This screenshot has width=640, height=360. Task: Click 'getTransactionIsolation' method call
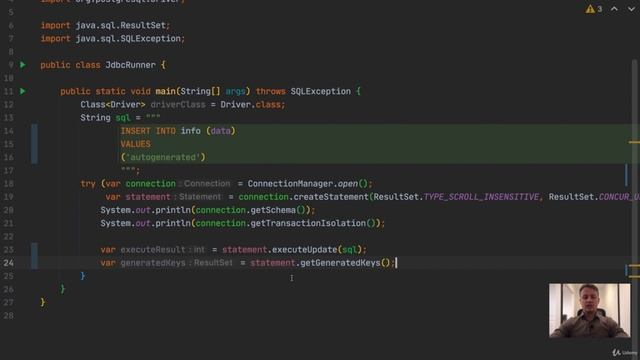click(308, 223)
